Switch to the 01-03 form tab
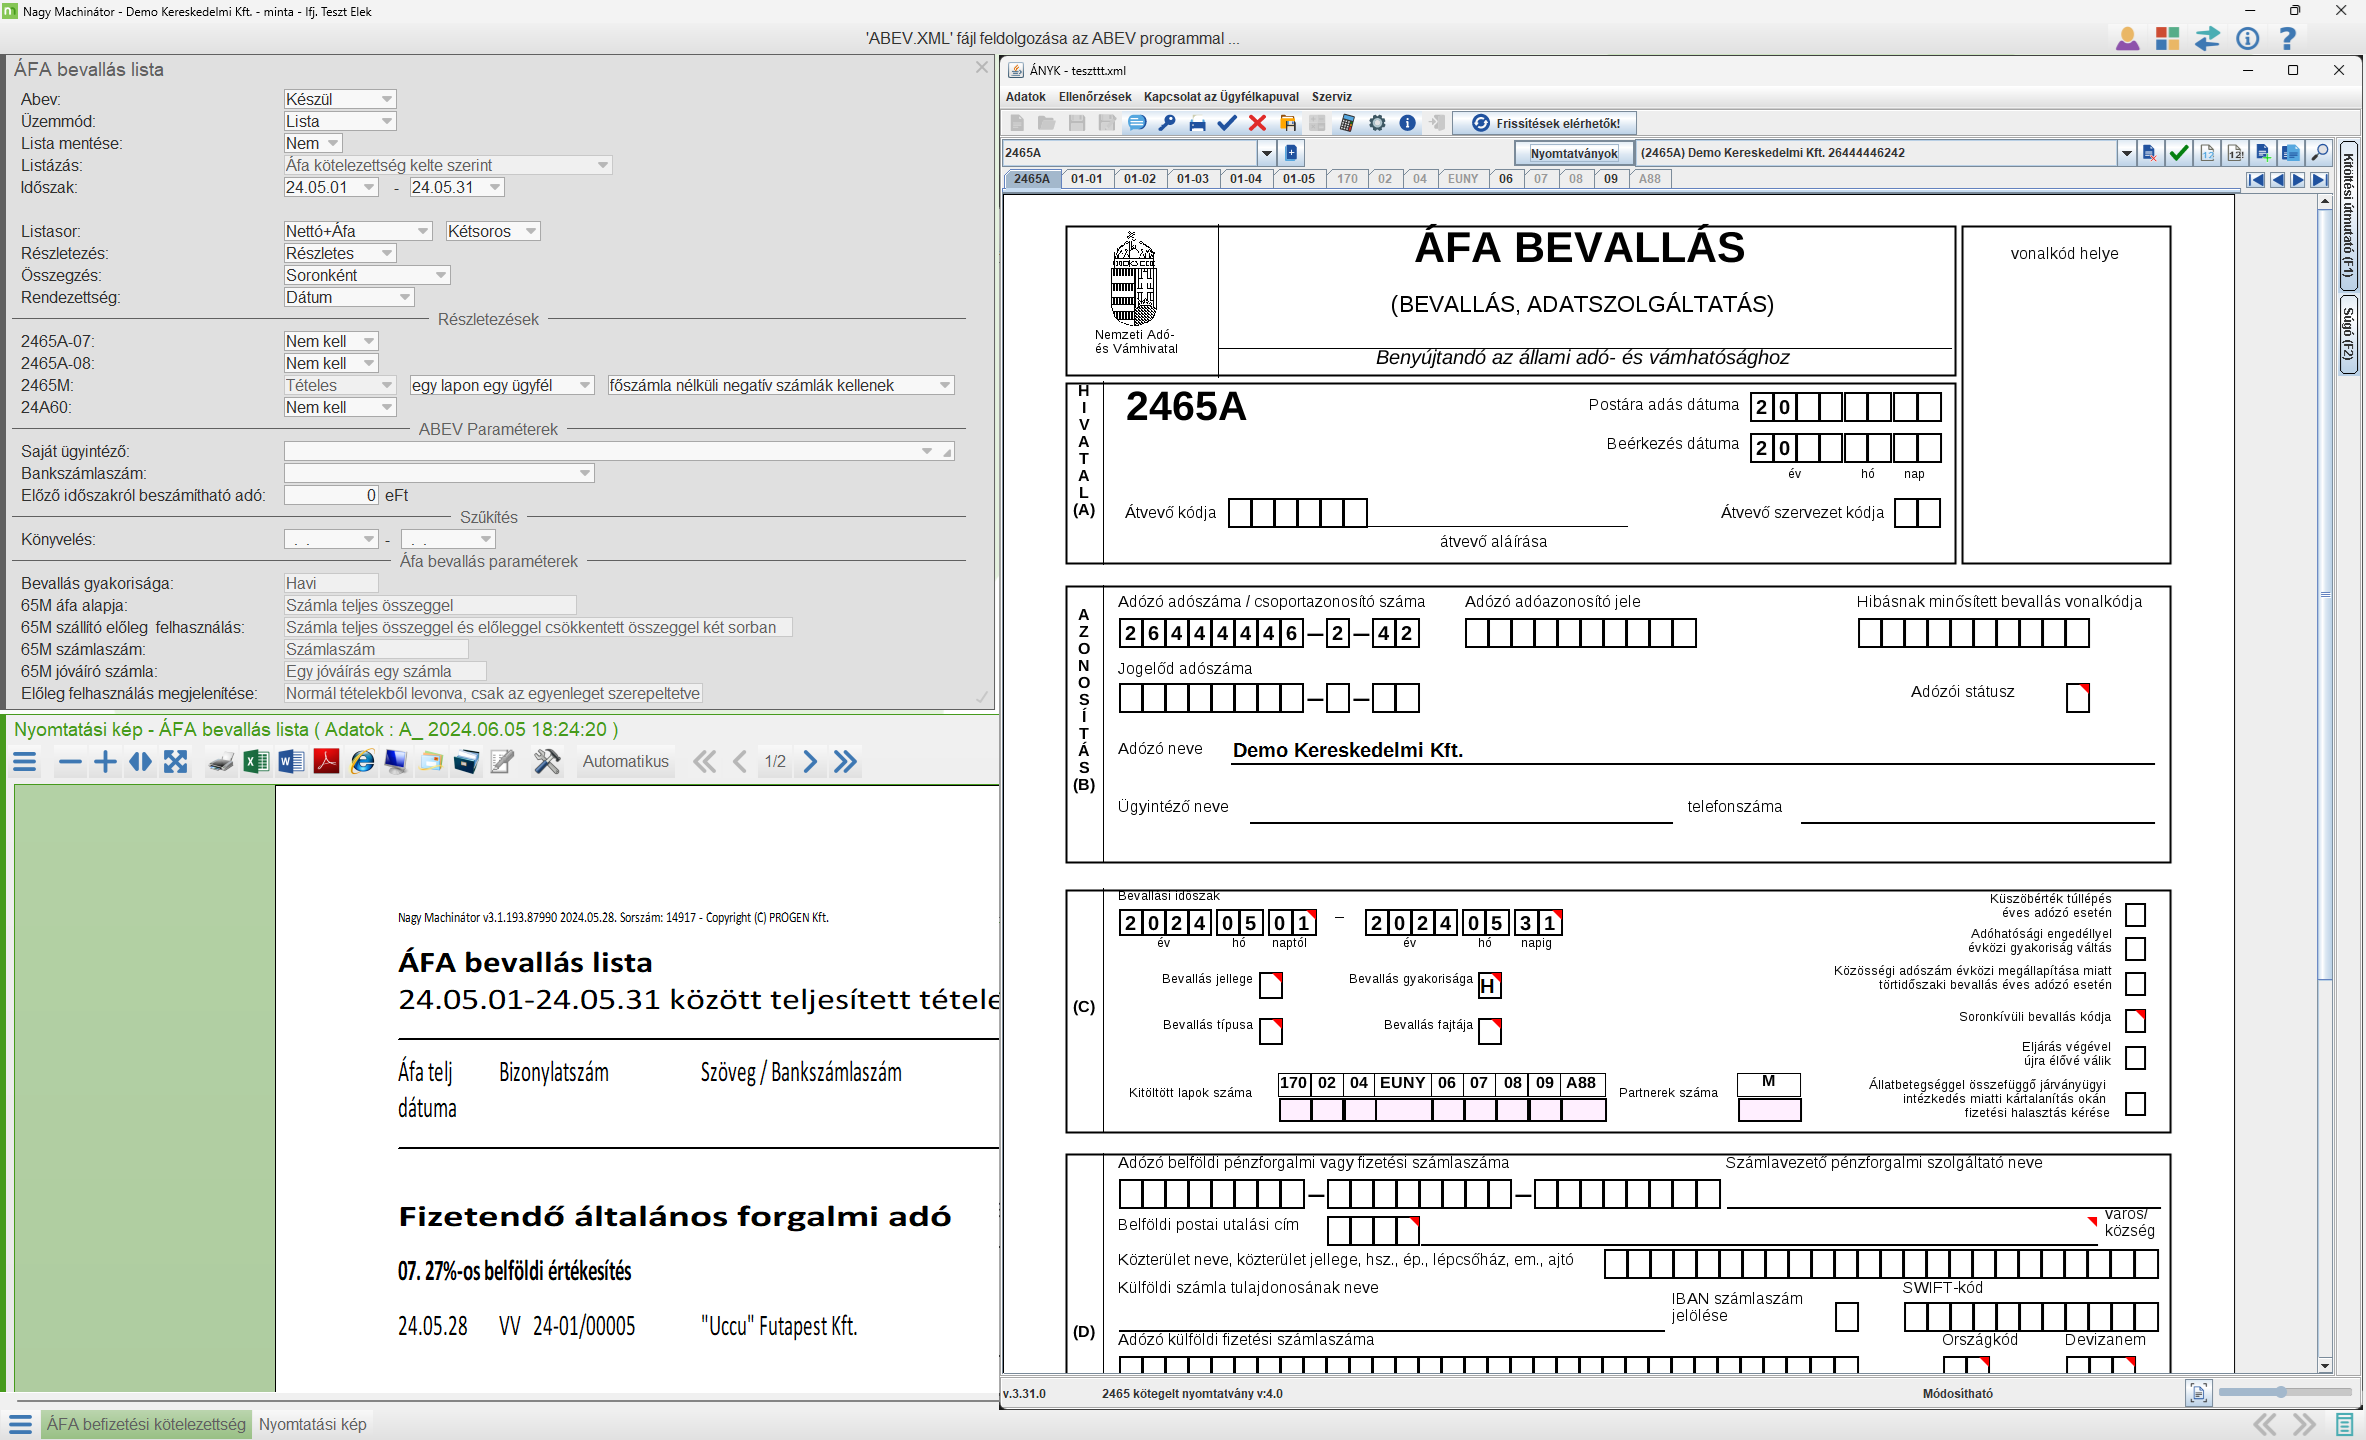 (1192, 179)
